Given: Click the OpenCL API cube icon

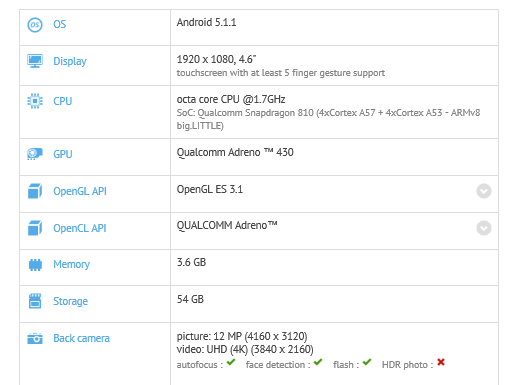Looking at the screenshot, I should (35, 228).
